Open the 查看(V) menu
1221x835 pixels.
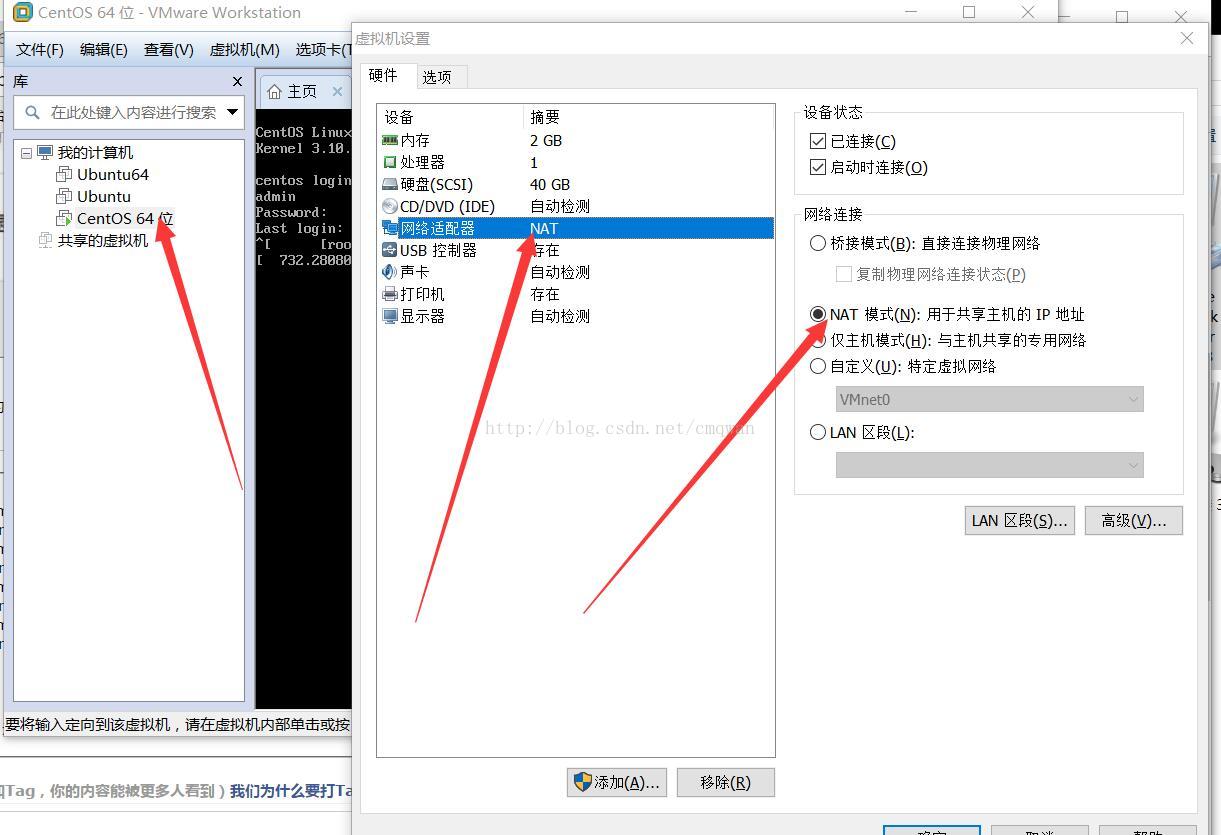coord(169,50)
